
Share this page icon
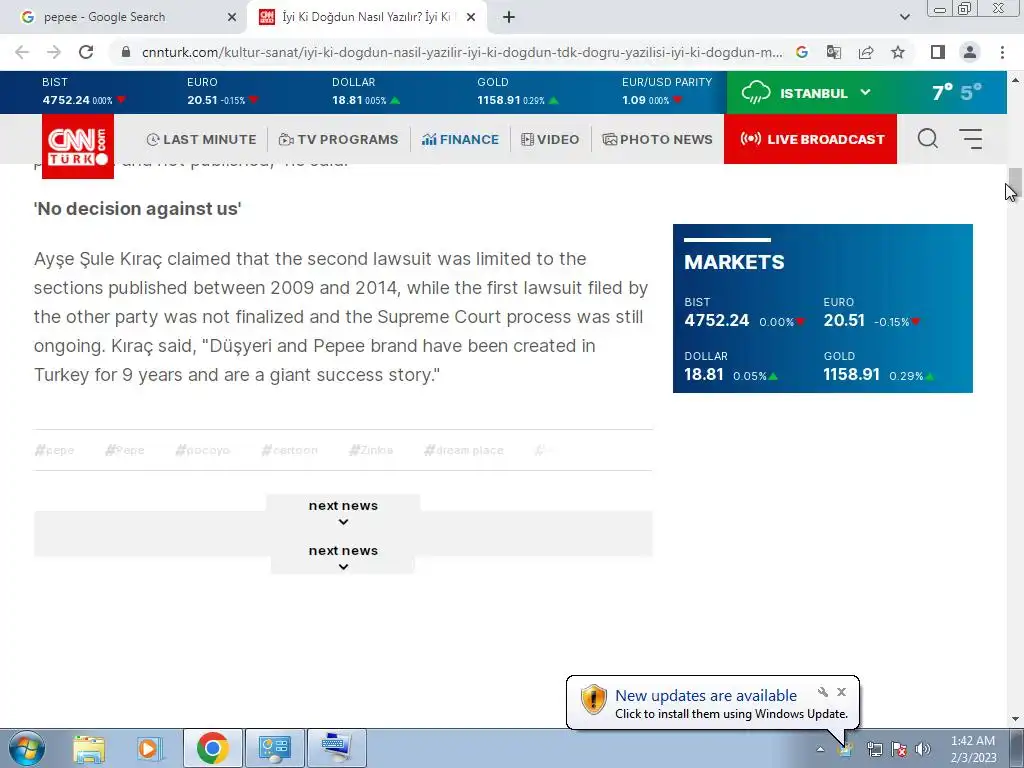pos(866,52)
